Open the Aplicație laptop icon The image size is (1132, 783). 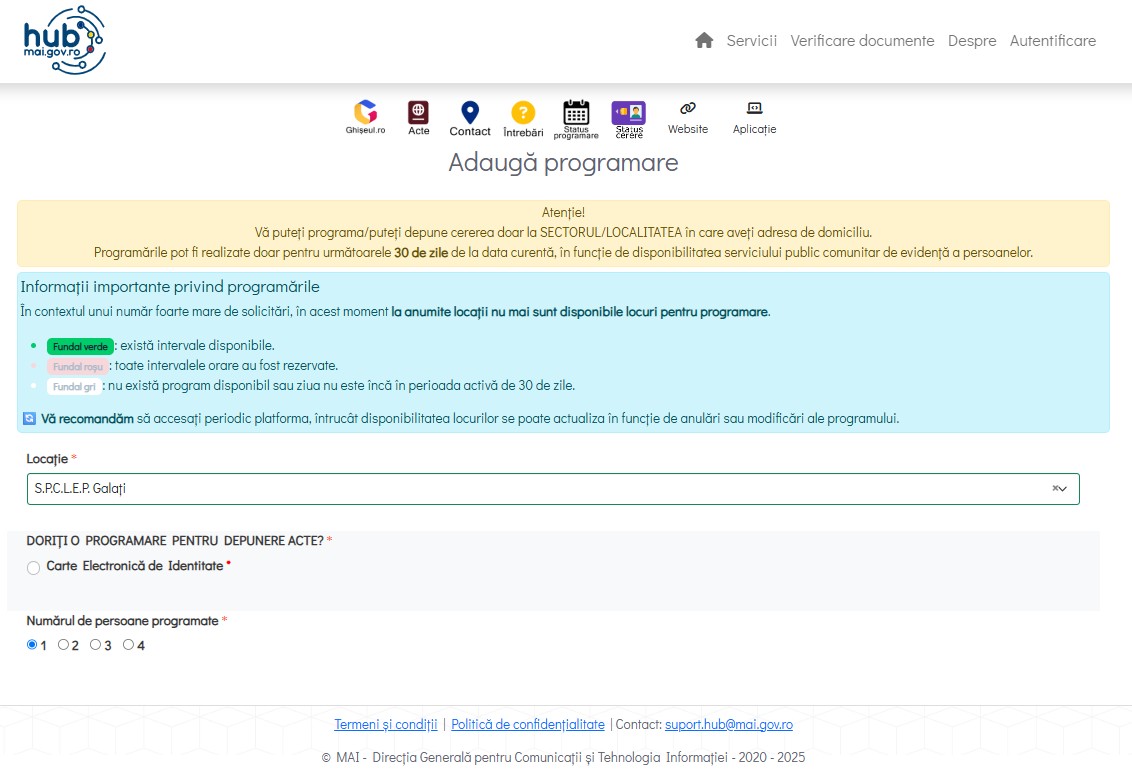click(754, 118)
